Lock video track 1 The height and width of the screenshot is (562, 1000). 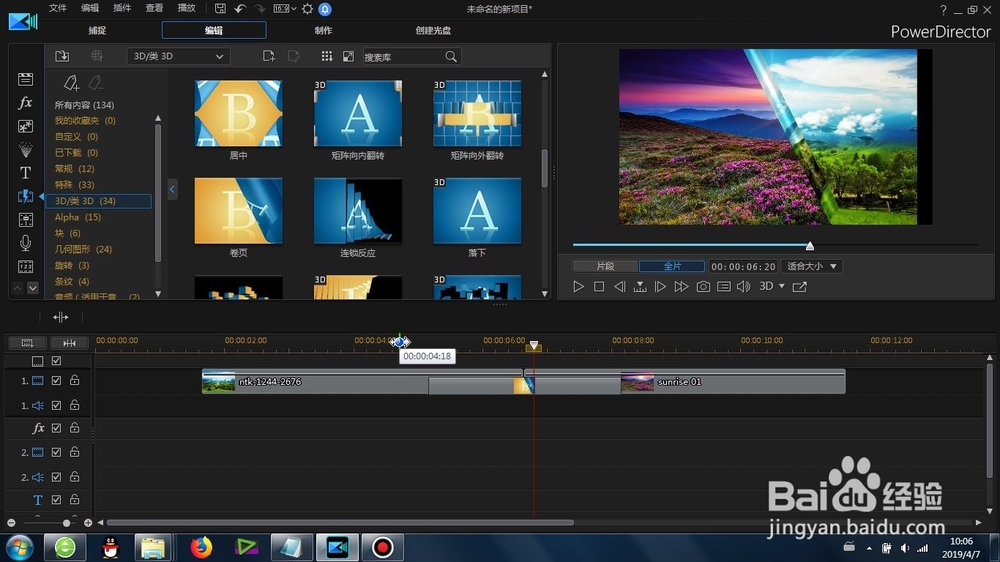pos(75,380)
